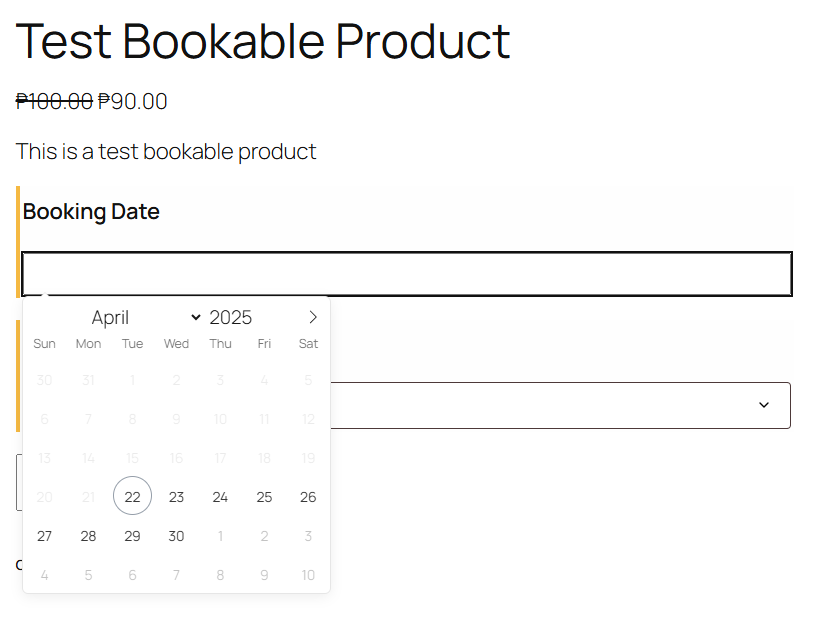The height and width of the screenshot is (617, 816).
Task: Click the ₱90.00 sale price
Action: (133, 102)
